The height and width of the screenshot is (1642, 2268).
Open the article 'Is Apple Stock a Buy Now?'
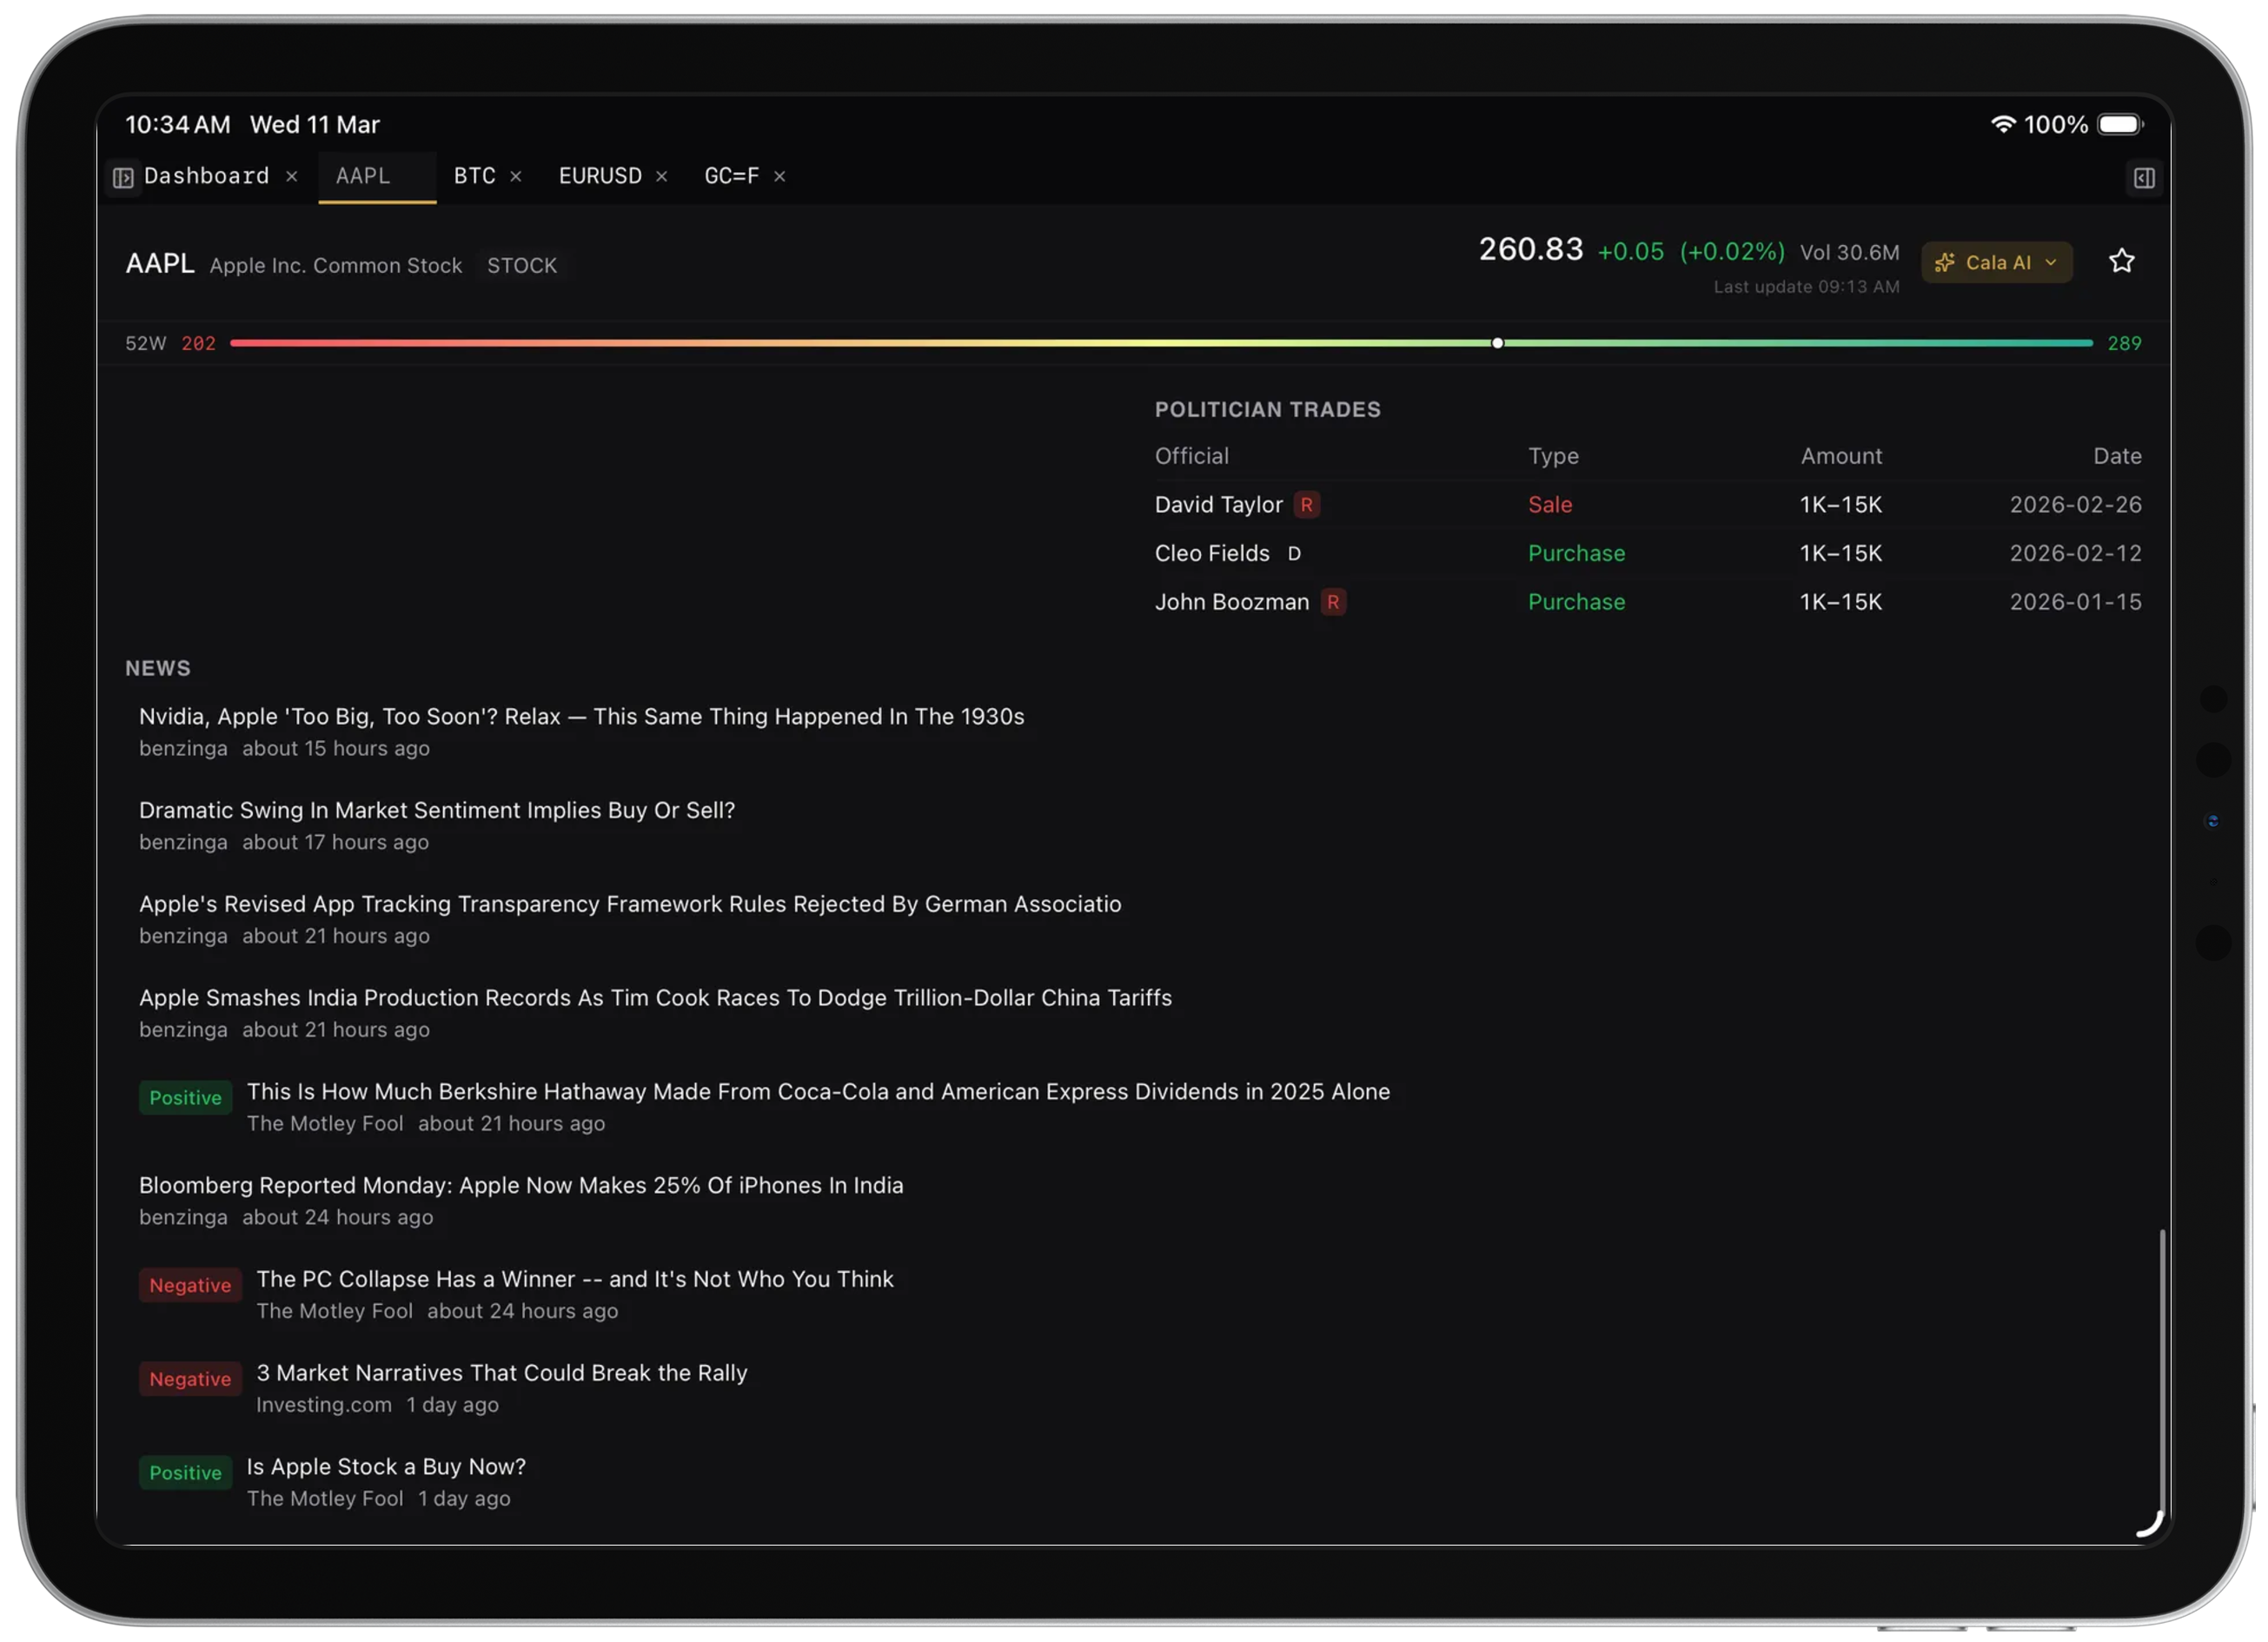pos(386,1466)
